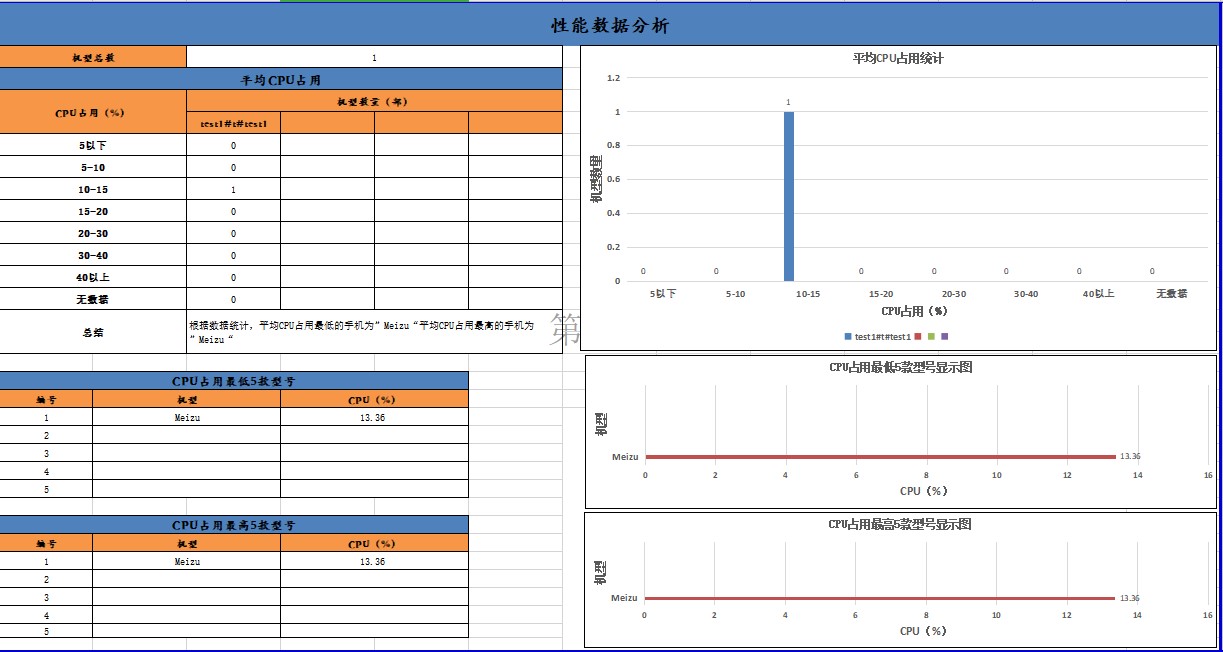Click the red legend swatch in average CPU chart
Screen dimensions: 1223x652
pyautogui.click(x=918, y=337)
